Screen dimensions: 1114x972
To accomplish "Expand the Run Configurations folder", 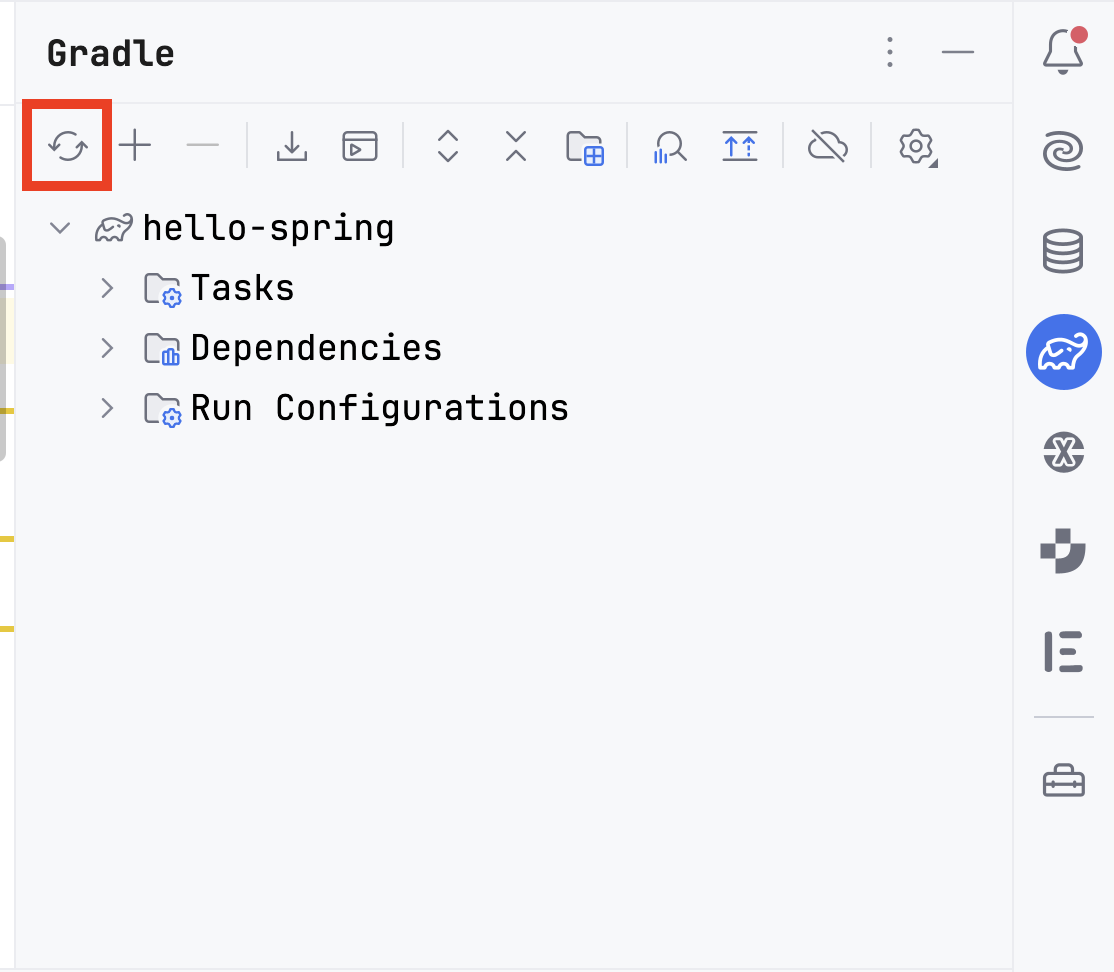I will point(107,409).
